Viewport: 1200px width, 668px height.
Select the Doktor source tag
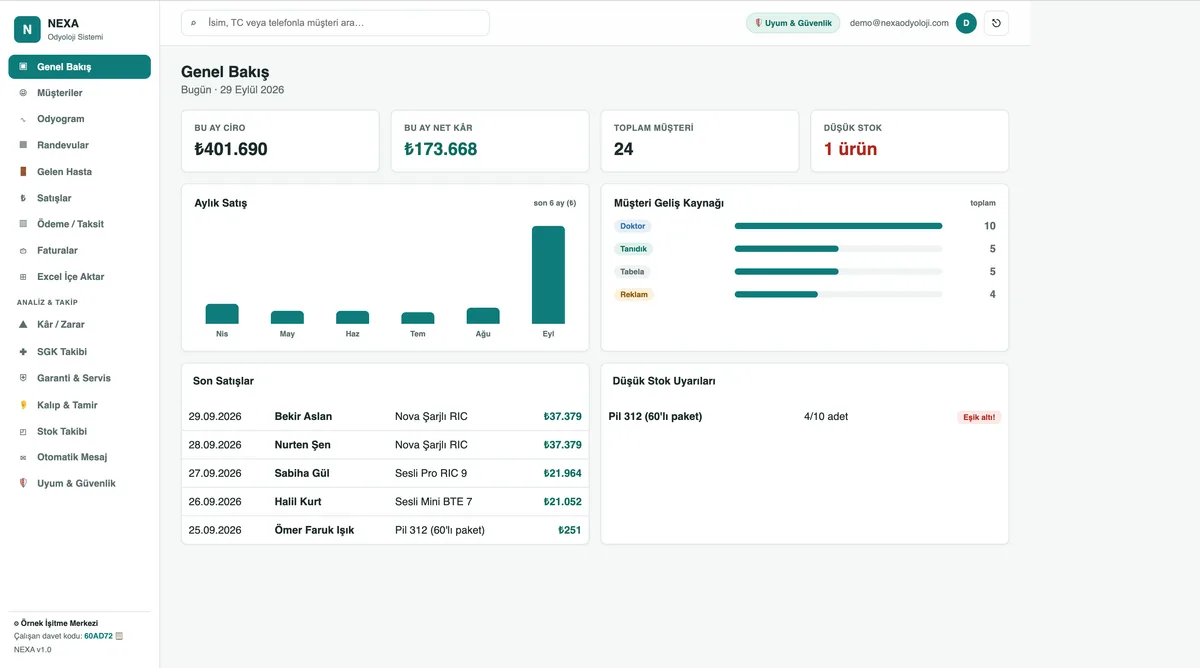pyautogui.click(x=633, y=226)
